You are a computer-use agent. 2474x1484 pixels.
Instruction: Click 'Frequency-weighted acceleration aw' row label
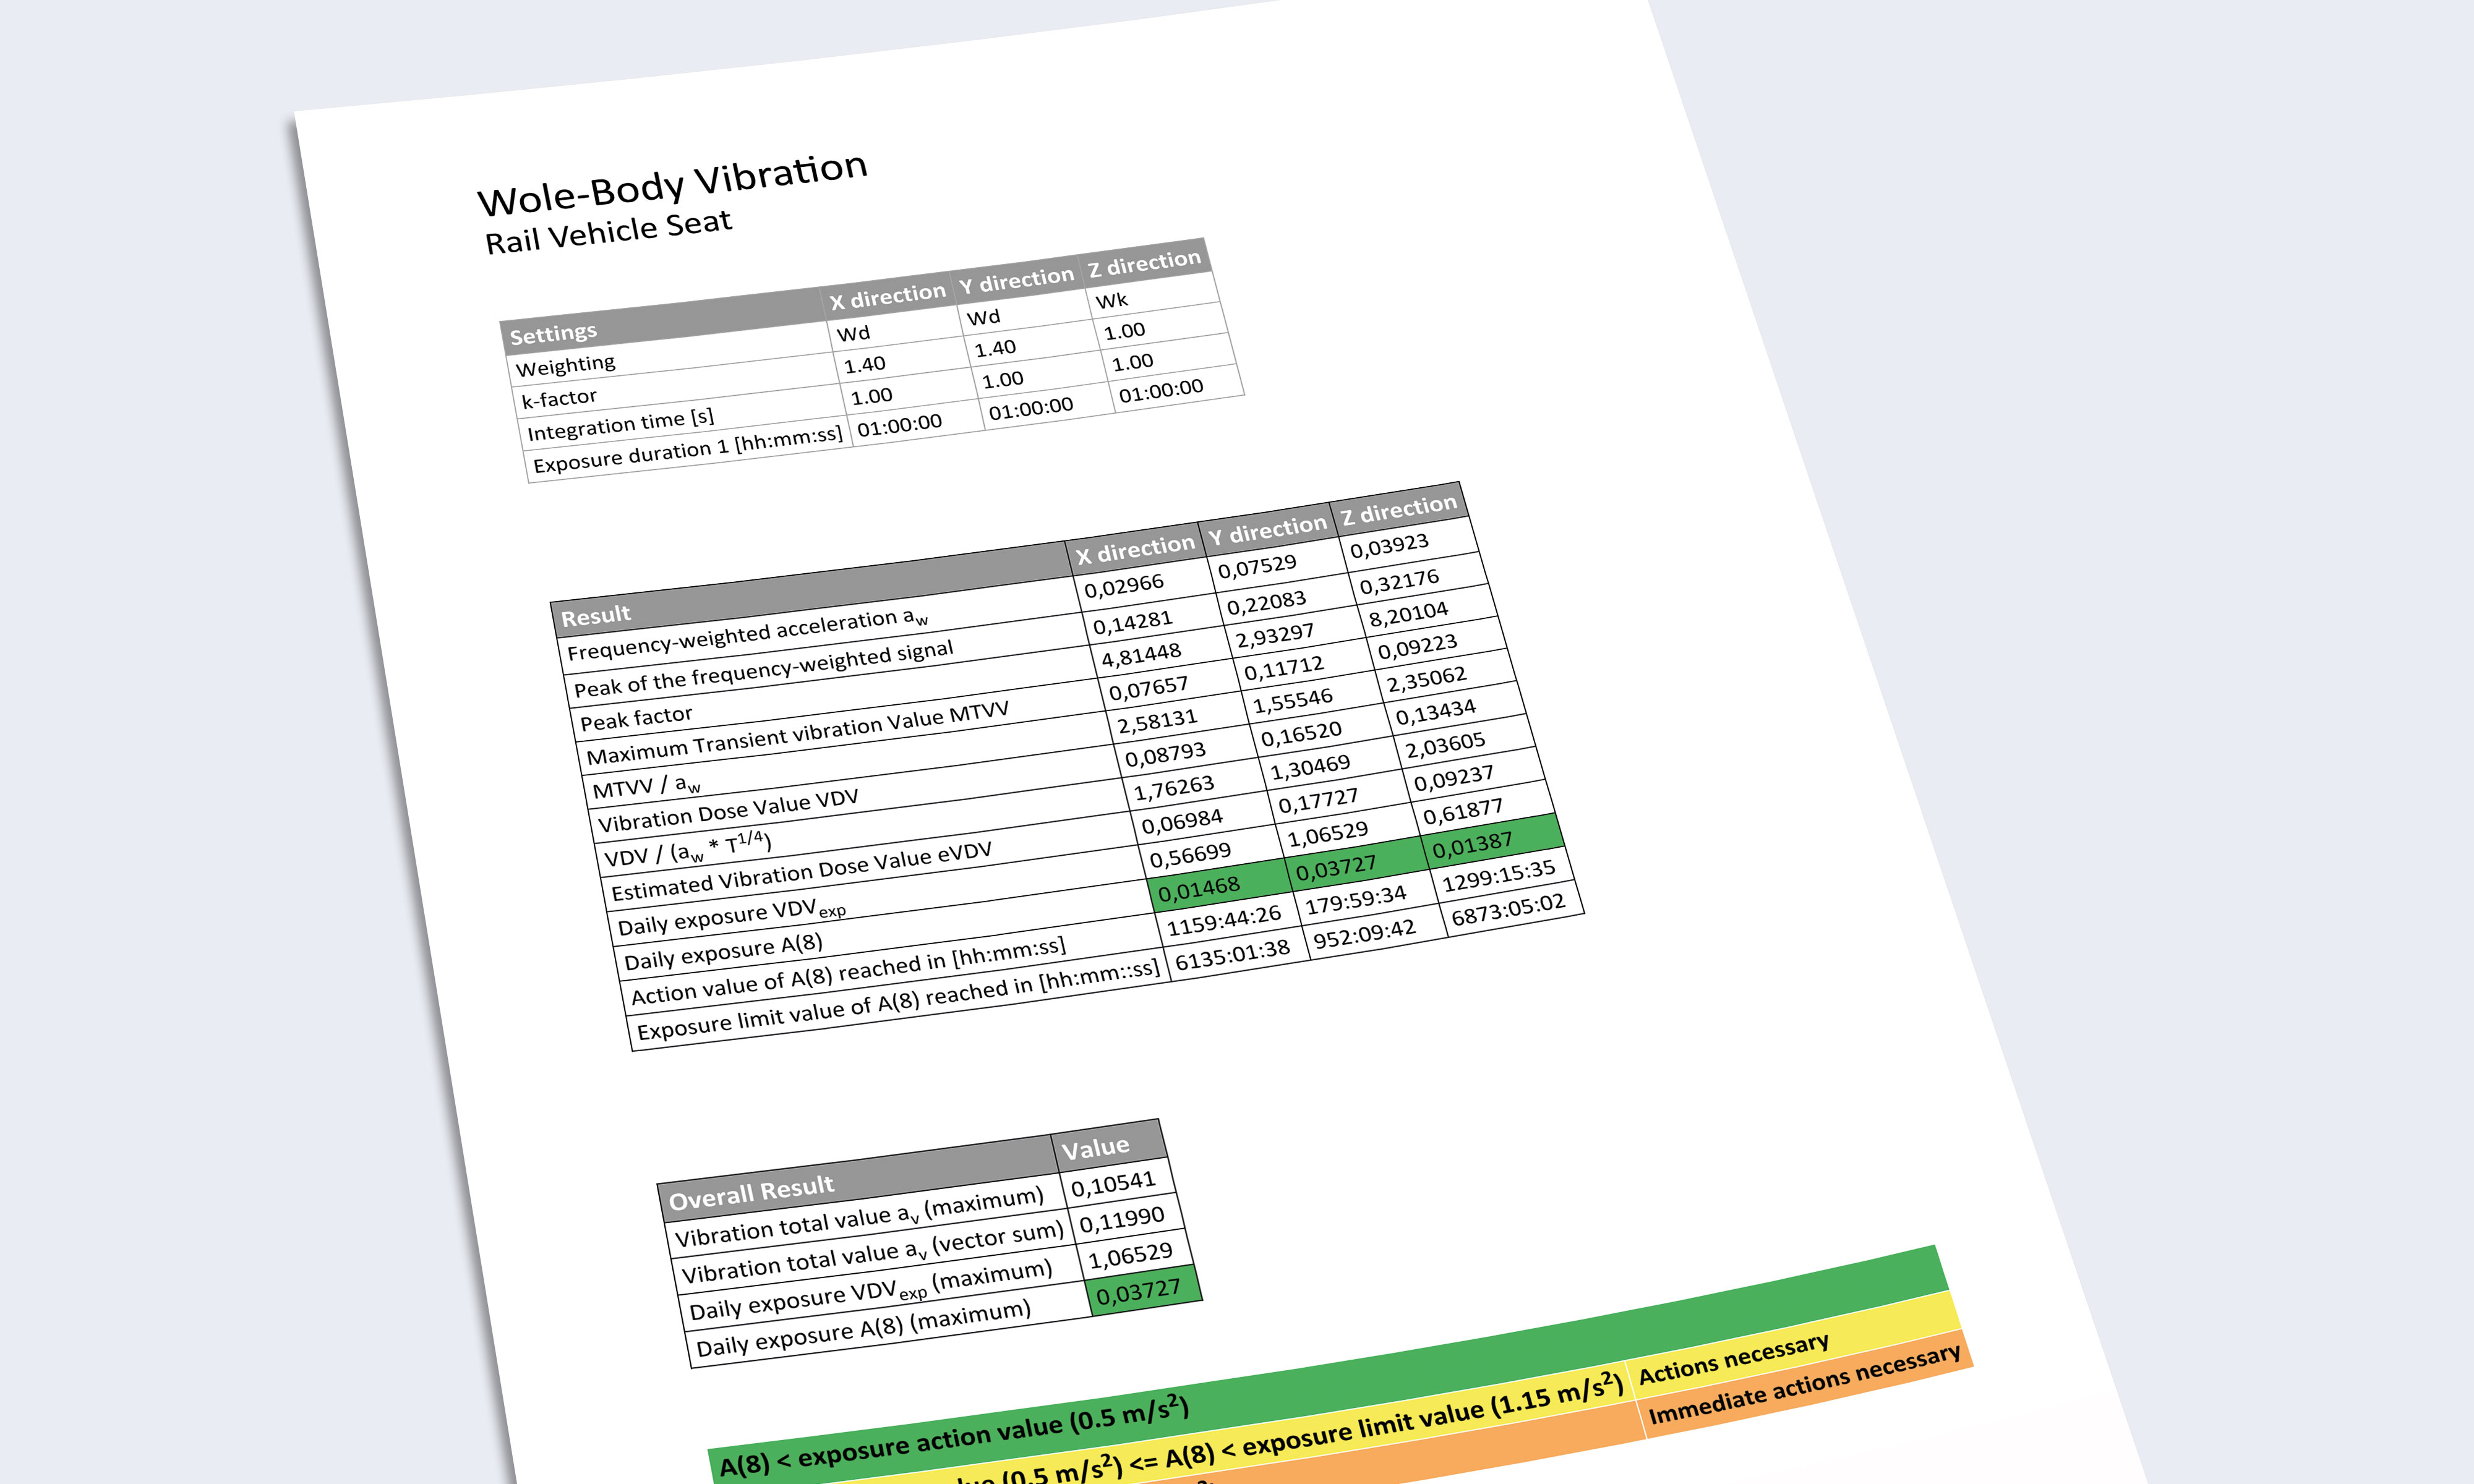coord(747,634)
